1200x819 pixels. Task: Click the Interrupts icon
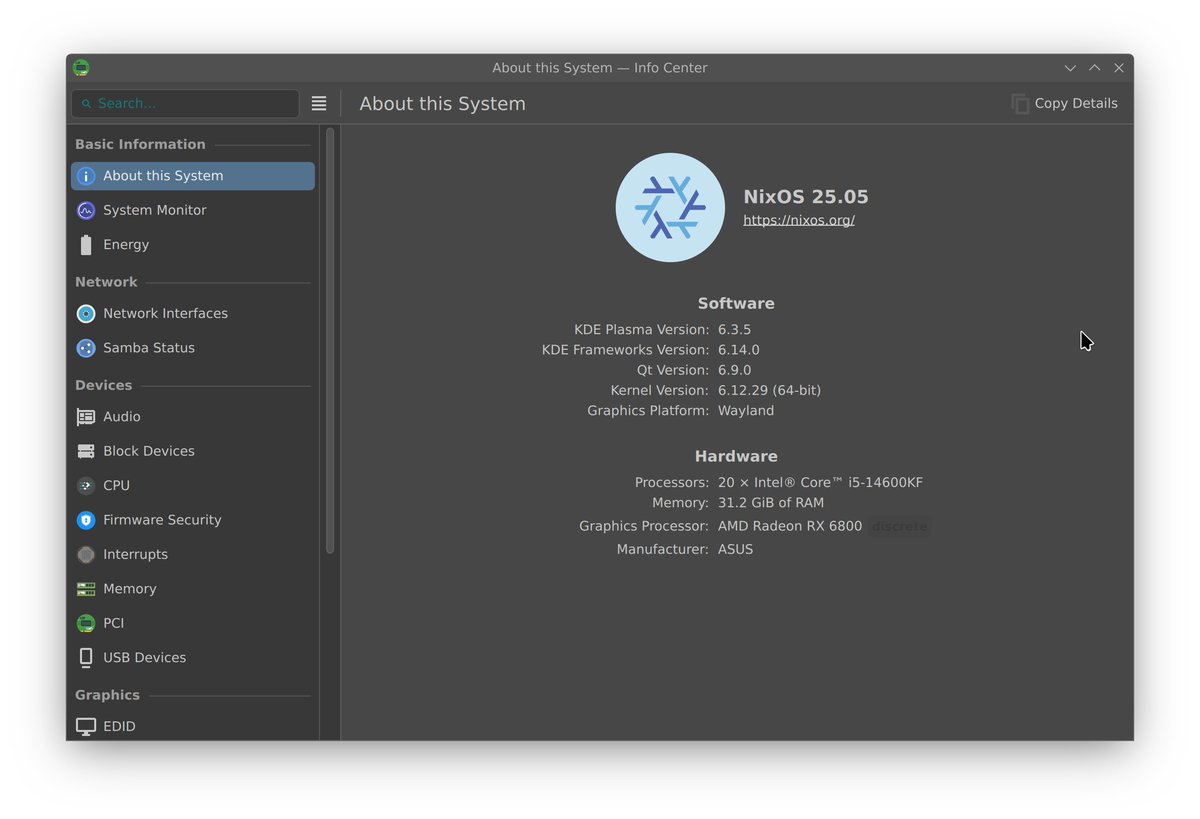coord(86,555)
